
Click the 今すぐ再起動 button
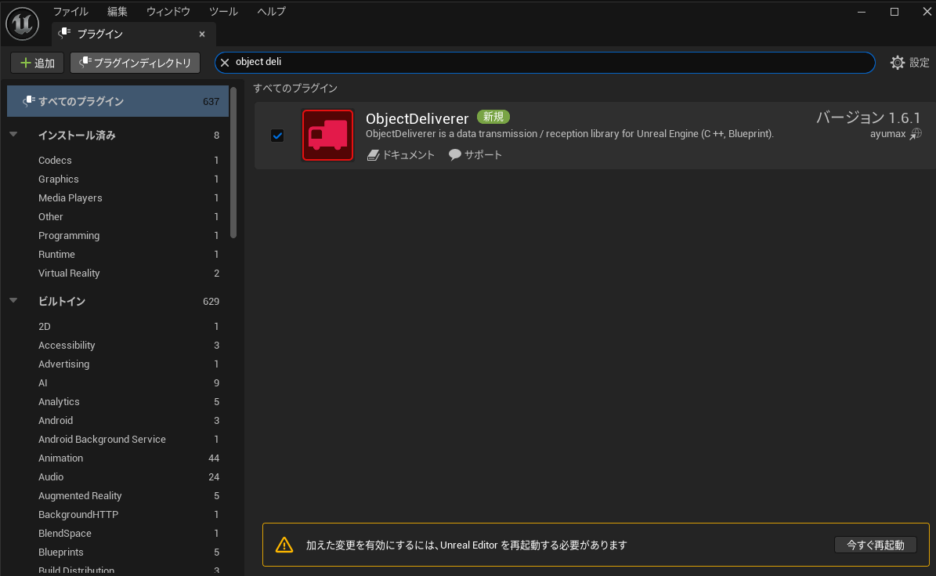[874, 545]
